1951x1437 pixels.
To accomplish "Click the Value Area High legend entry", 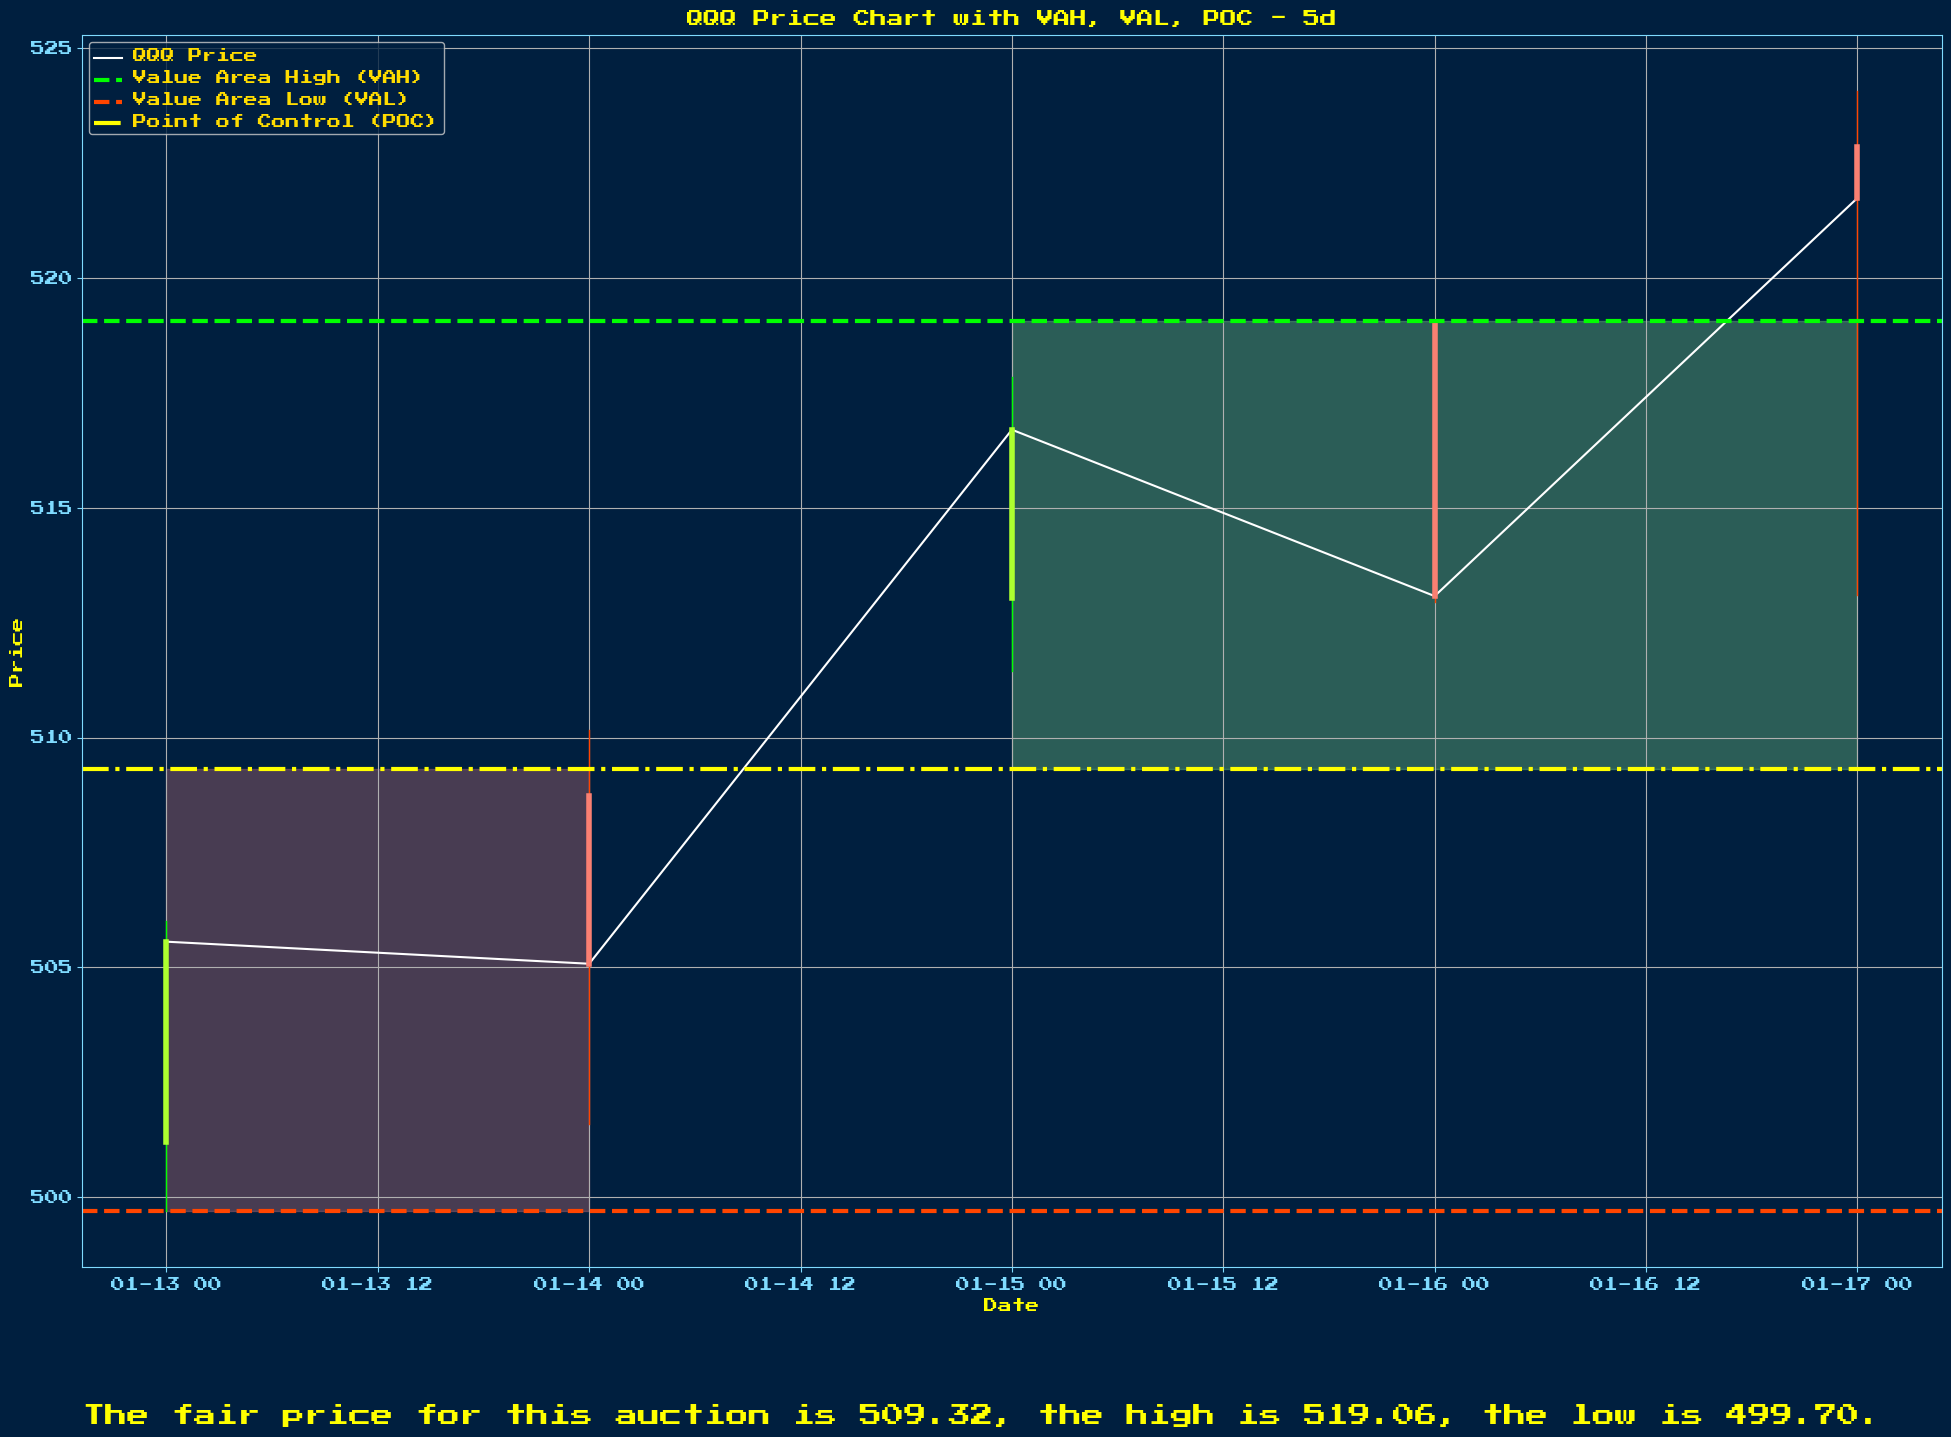I will (x=276, y=77).
